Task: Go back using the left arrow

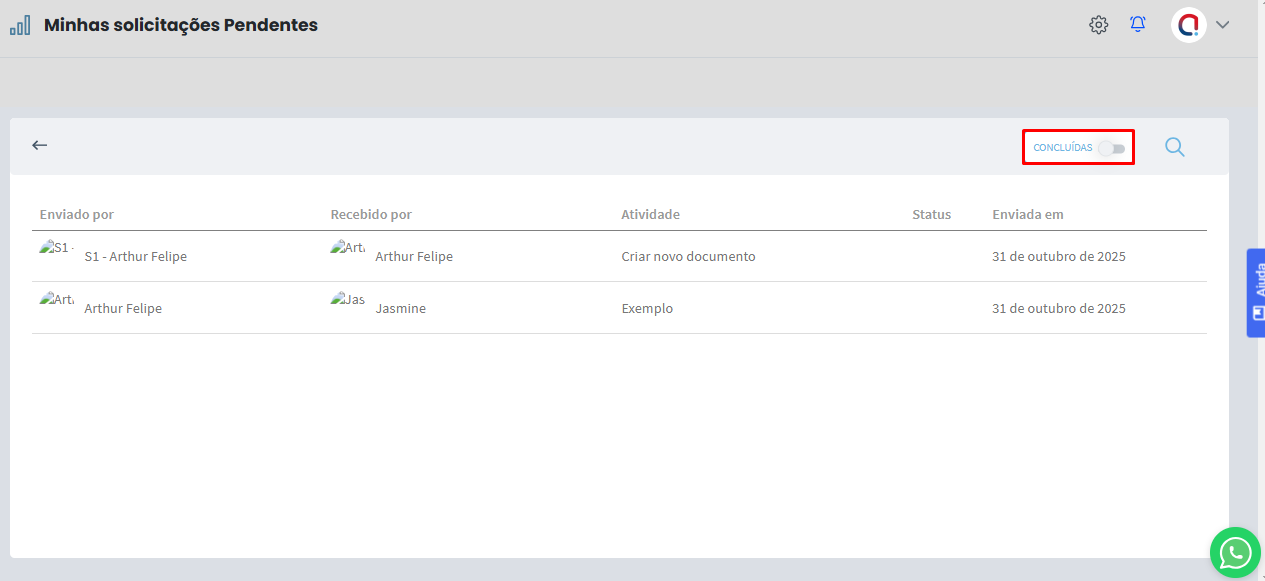Action: (40, 146)
